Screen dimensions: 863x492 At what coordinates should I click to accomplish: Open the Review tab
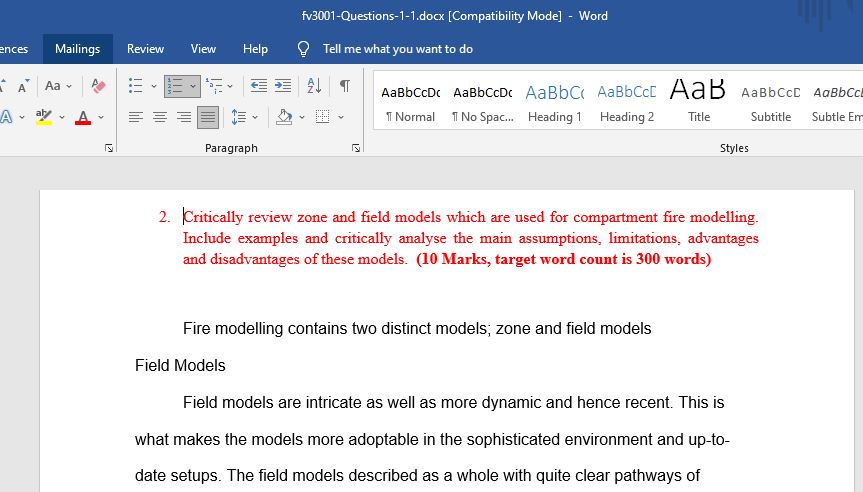click(x=145, y=49)
